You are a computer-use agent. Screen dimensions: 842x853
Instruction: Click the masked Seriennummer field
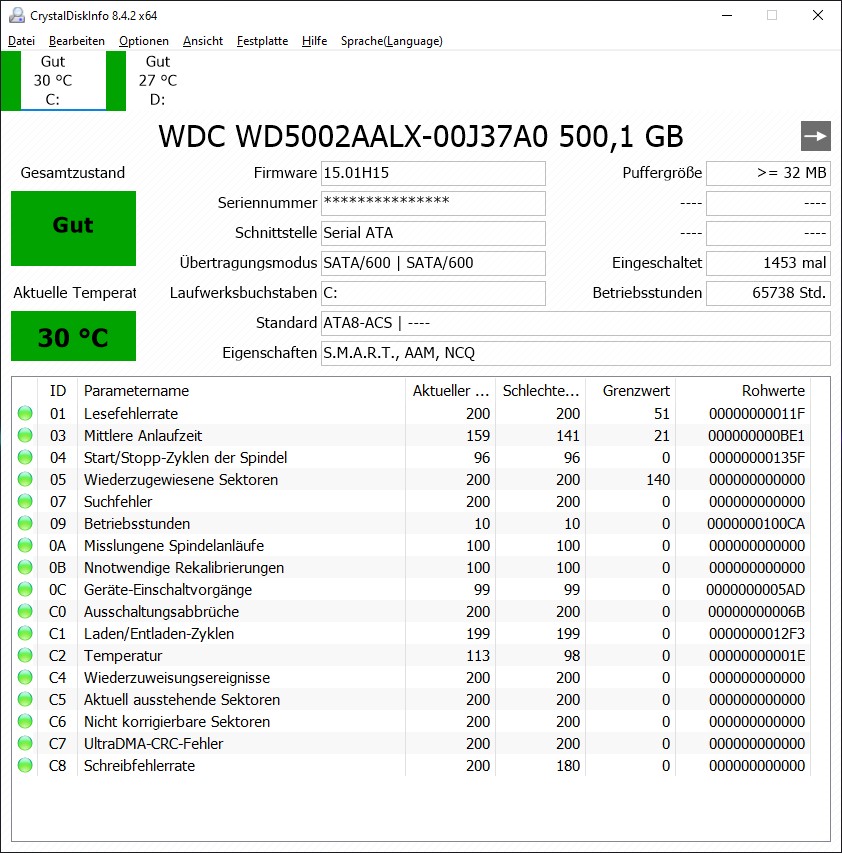coord(433,203)
